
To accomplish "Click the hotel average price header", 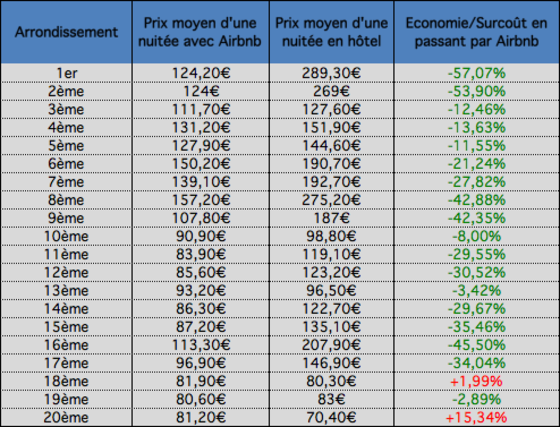I will pyautogui.click(x=331, y=32).
